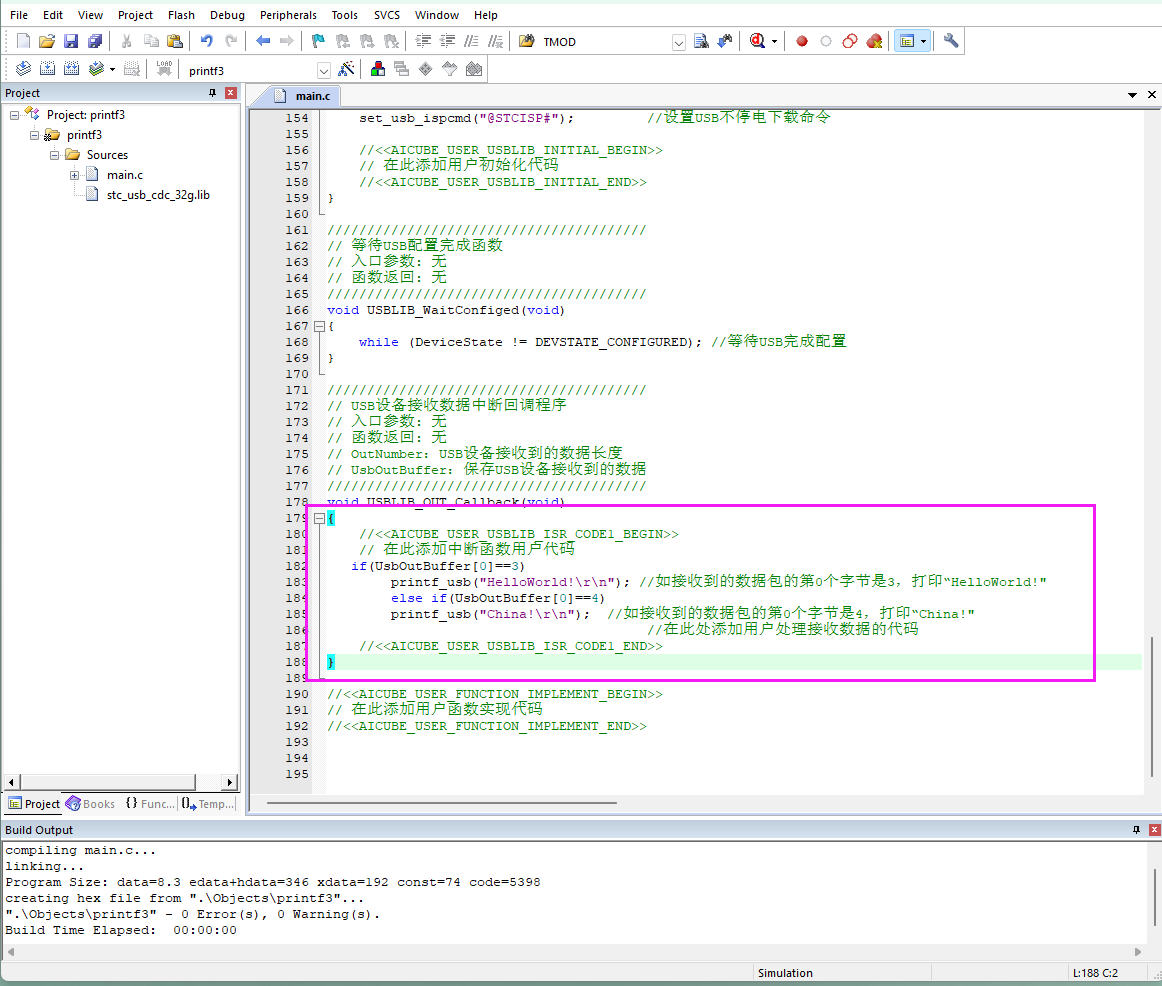Create a new file with the toolbar icon
The width and height of the screenshot is (1162, 986).
click(x=23, y=41)
